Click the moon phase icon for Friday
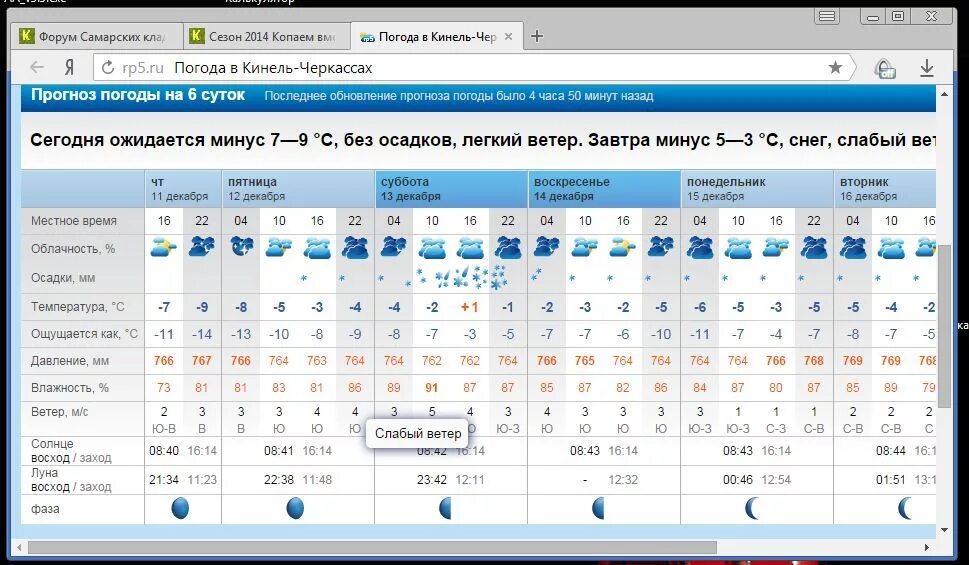The height and width of the screenshot is (565, 969). click(x=295, y=508)
